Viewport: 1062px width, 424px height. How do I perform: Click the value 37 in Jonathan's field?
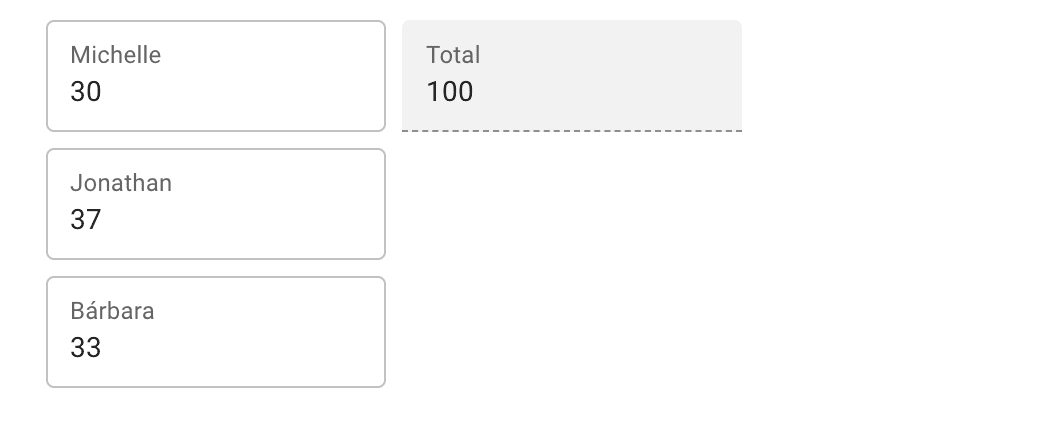click(x=86, y=220)
